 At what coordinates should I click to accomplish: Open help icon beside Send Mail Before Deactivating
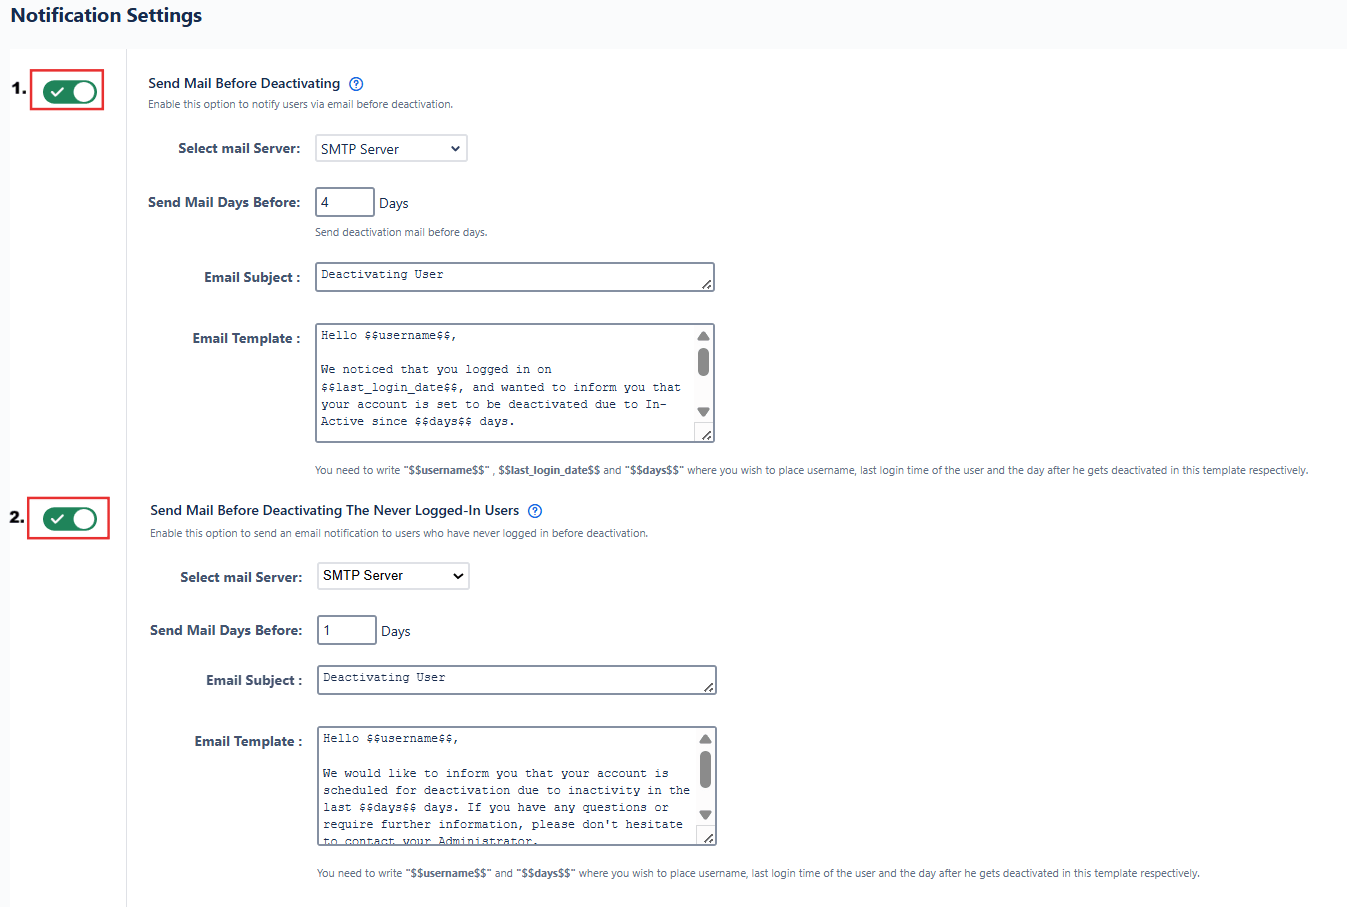356,84
